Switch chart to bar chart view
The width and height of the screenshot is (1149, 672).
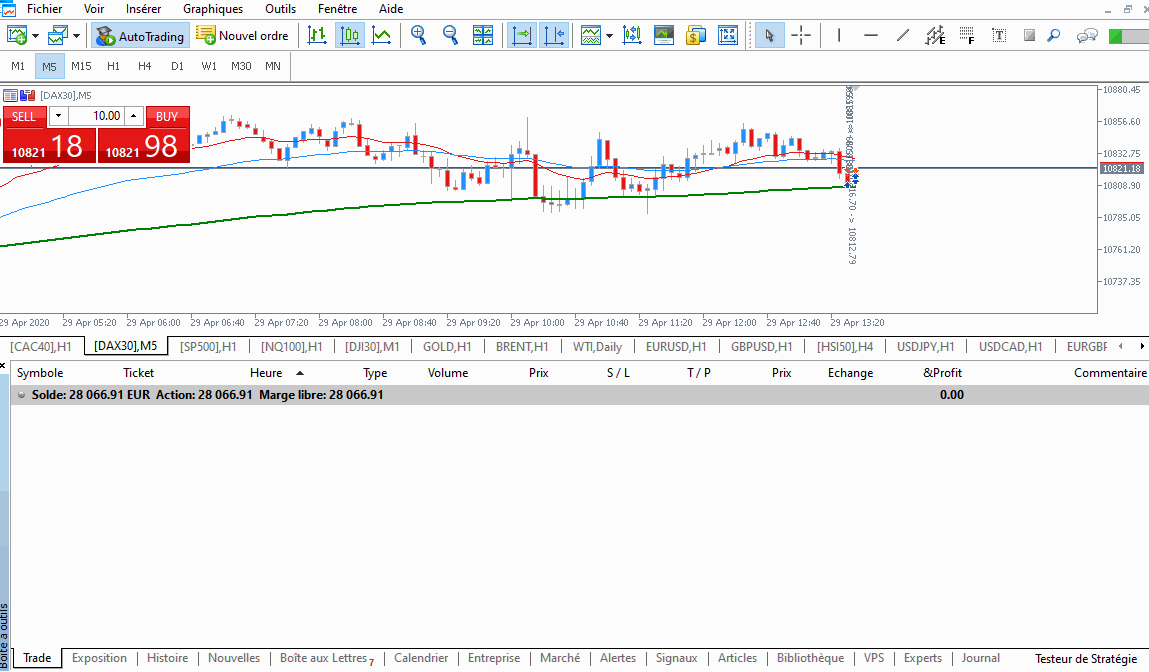pyautogui.click(x=317, y=35)
